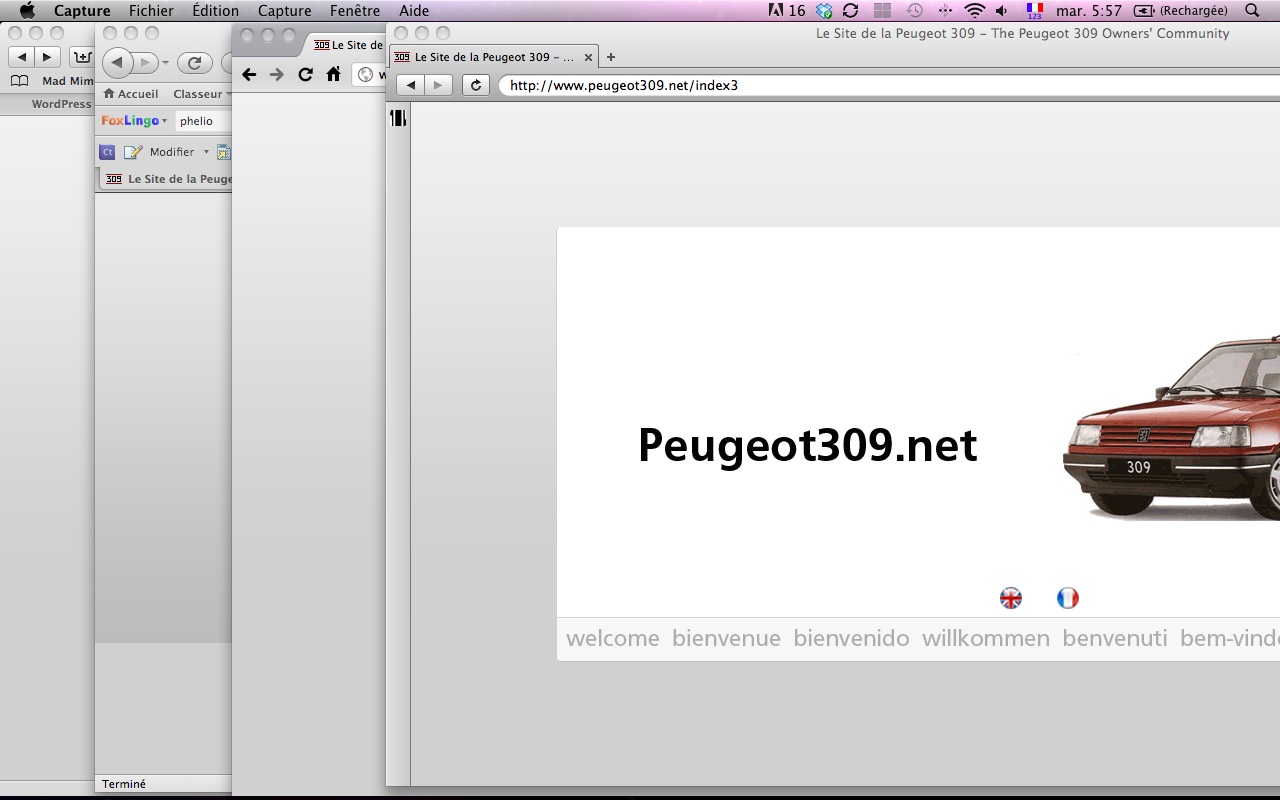Viewport: 1280px width, 800px height.
Task: Select Firefox tab Le Site de la Peuge
Action: pos(168,179)
